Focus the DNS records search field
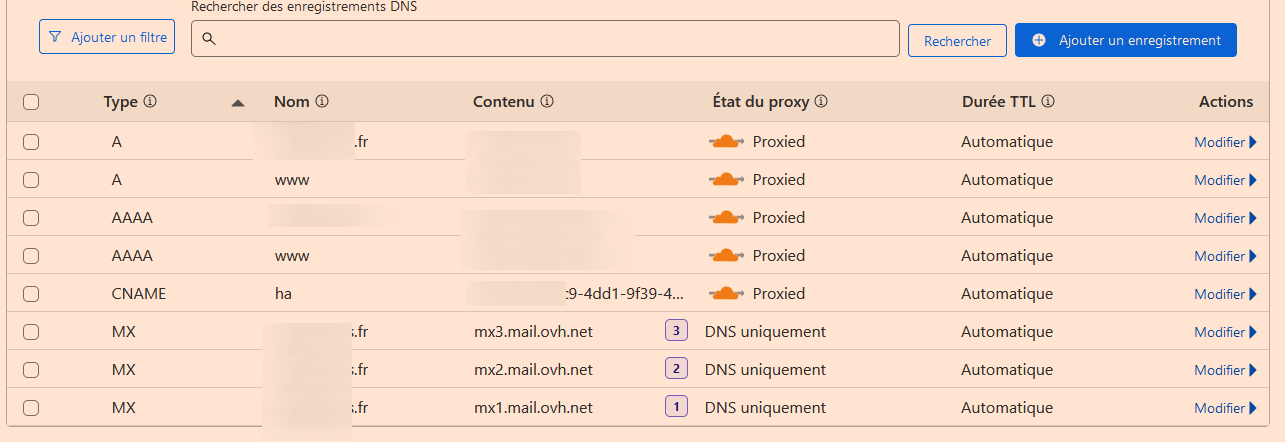This screenshot has width=1285, height=442. 545,39
